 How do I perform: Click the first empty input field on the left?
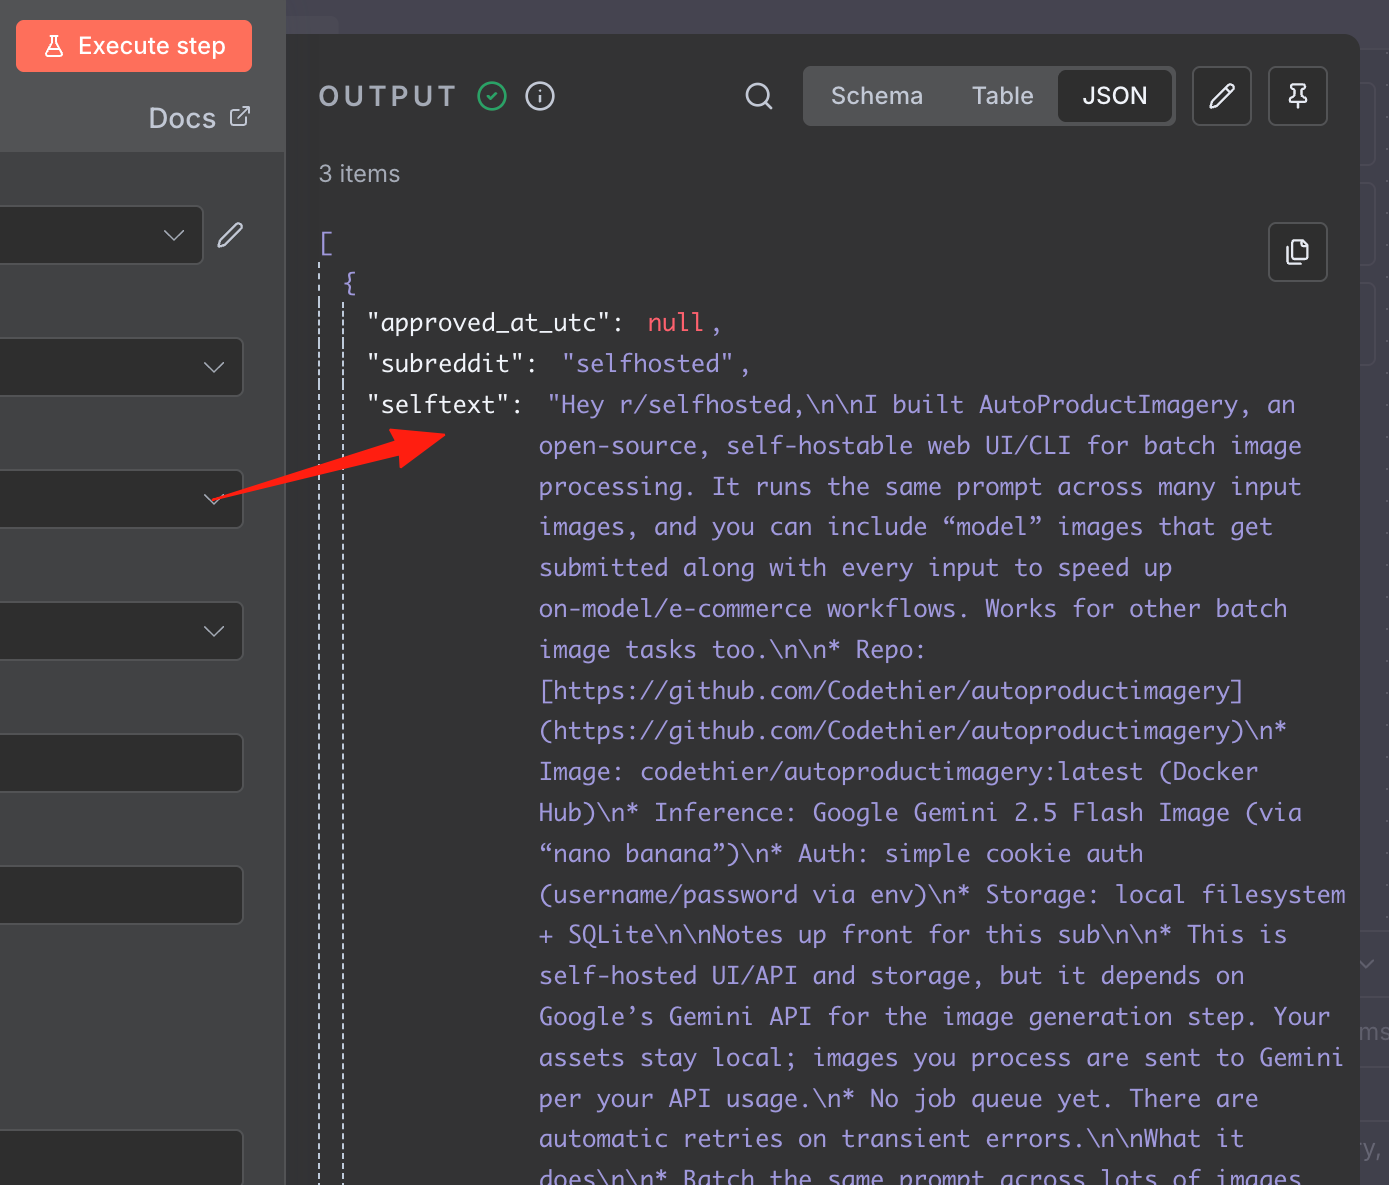(x=121, y=763)
